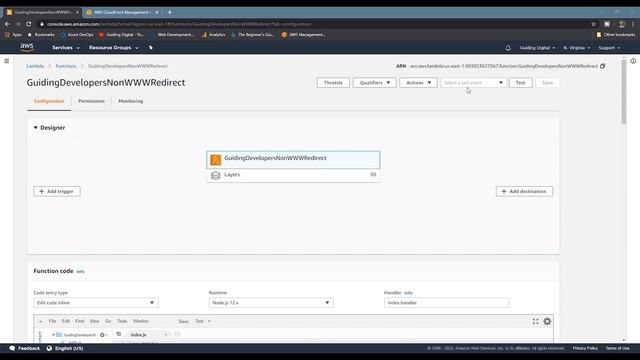Open the Actions dropdown
The height and width of the screenshot is (360, 640).
[x=418, y=82]
